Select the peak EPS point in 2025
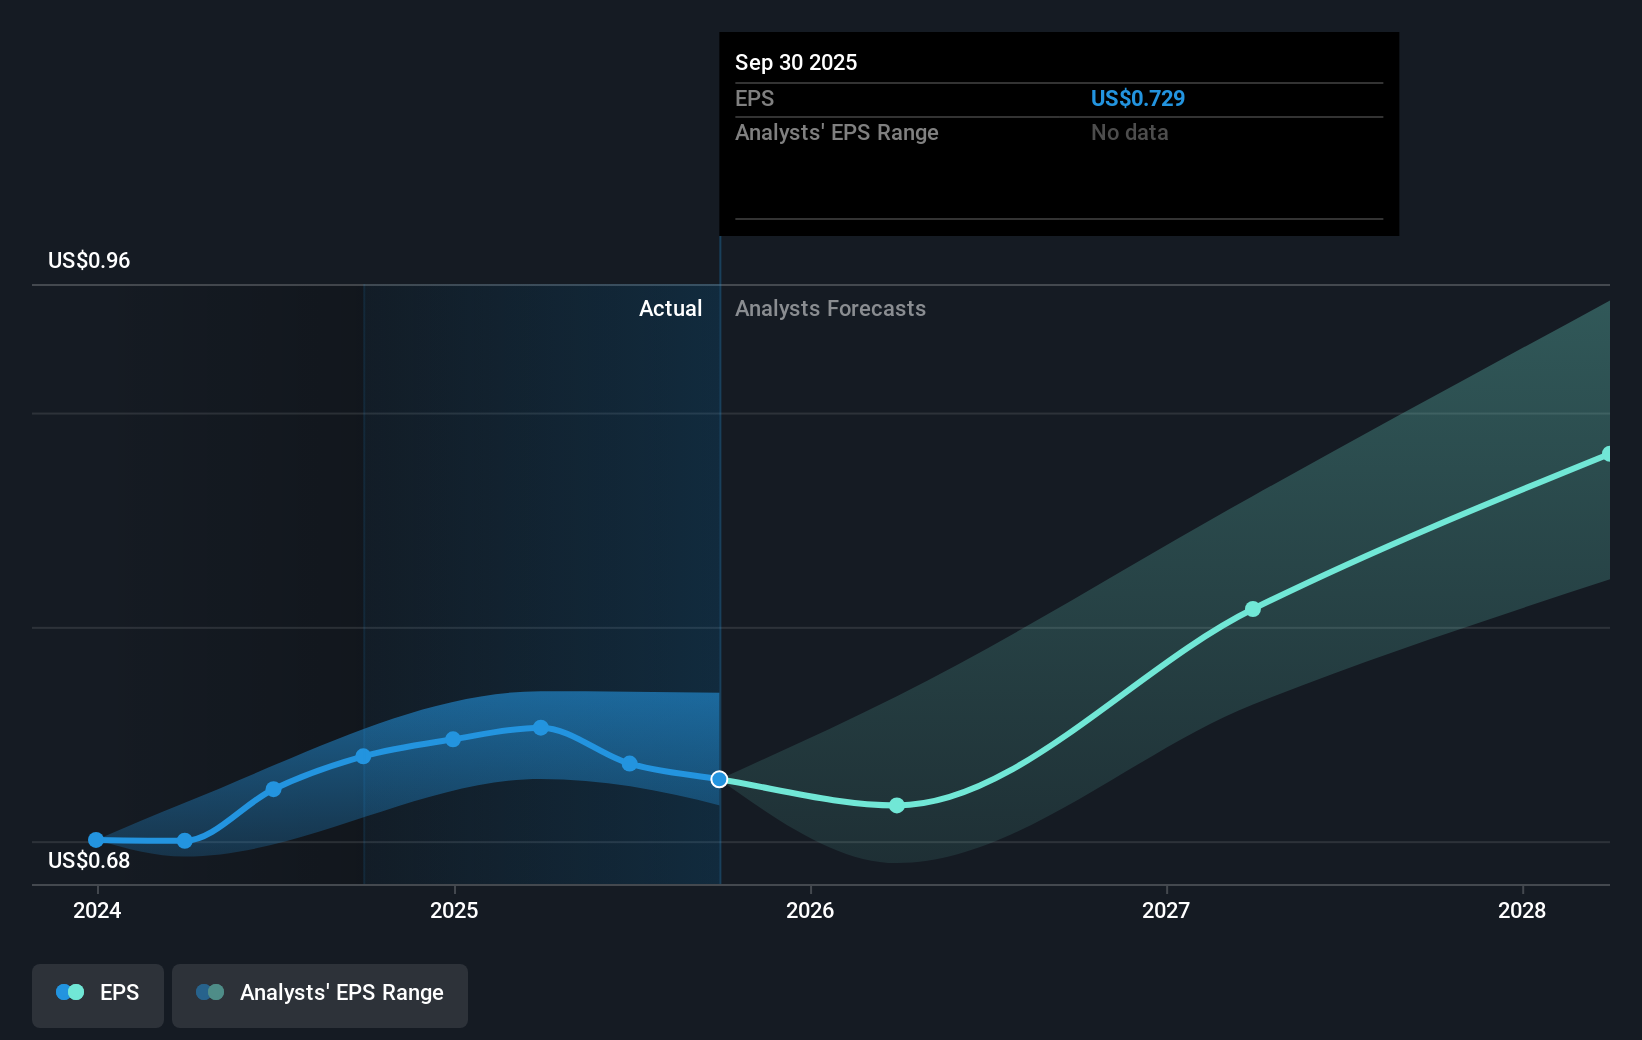 [541, 728]
